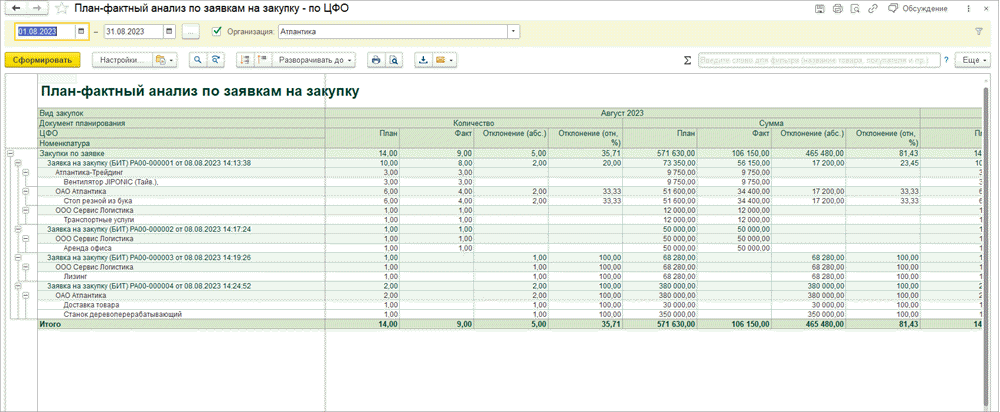Viewport: 1000px width, 412px height.
Task: Uncheck the Организация filter checkbox
Action: coord(216,31)
